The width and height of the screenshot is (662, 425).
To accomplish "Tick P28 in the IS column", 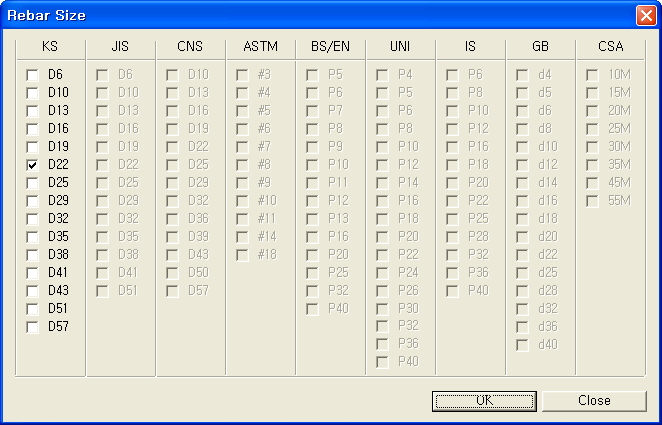I will click(x=452, y=237).
